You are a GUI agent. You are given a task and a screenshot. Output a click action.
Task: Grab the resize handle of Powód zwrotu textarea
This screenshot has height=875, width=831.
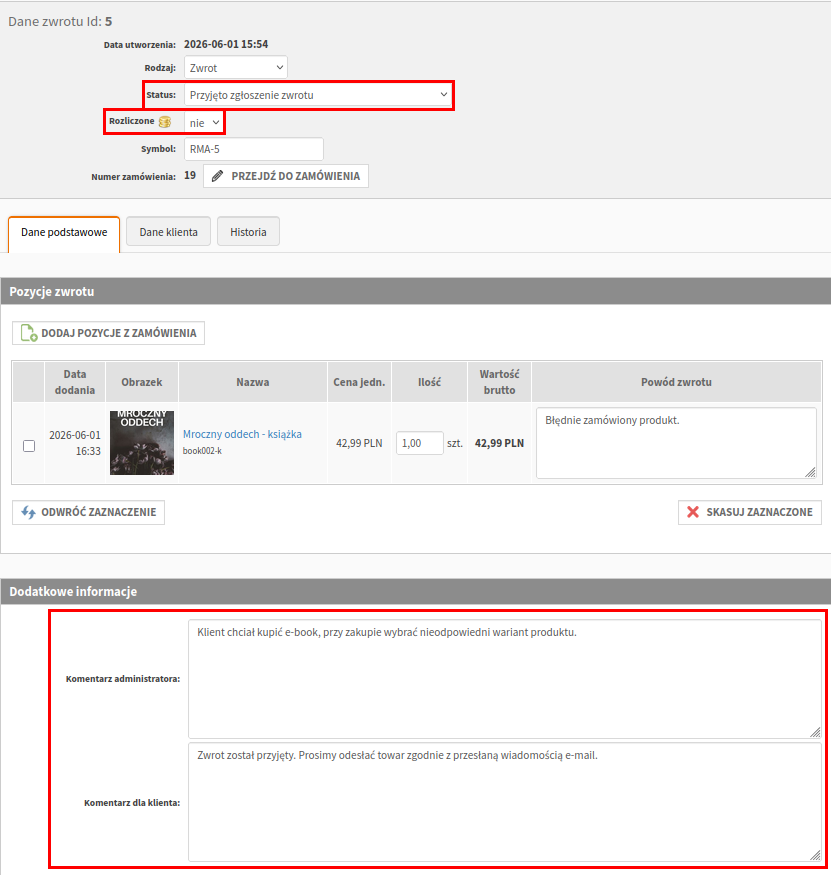[x=810, y=473]
